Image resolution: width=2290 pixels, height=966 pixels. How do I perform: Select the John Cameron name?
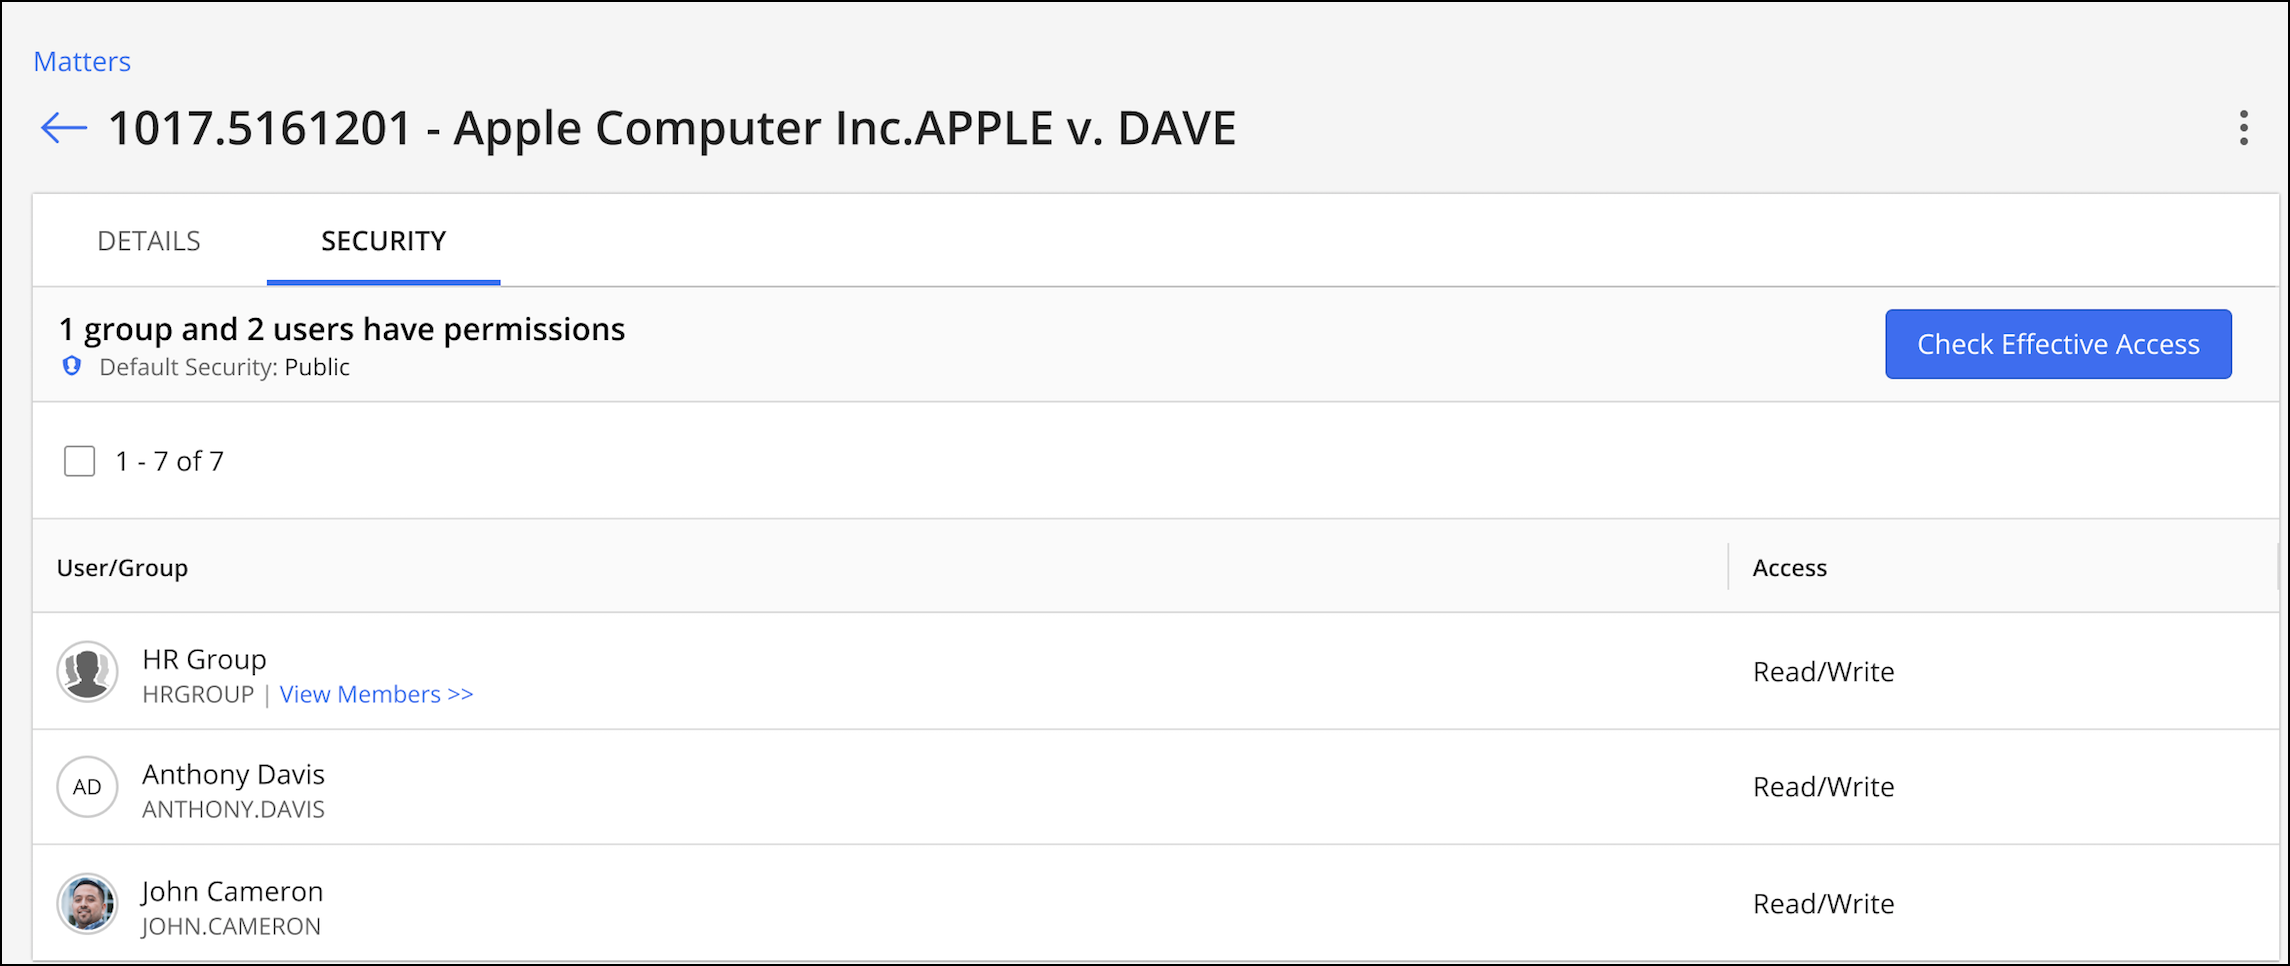(232, 891)
